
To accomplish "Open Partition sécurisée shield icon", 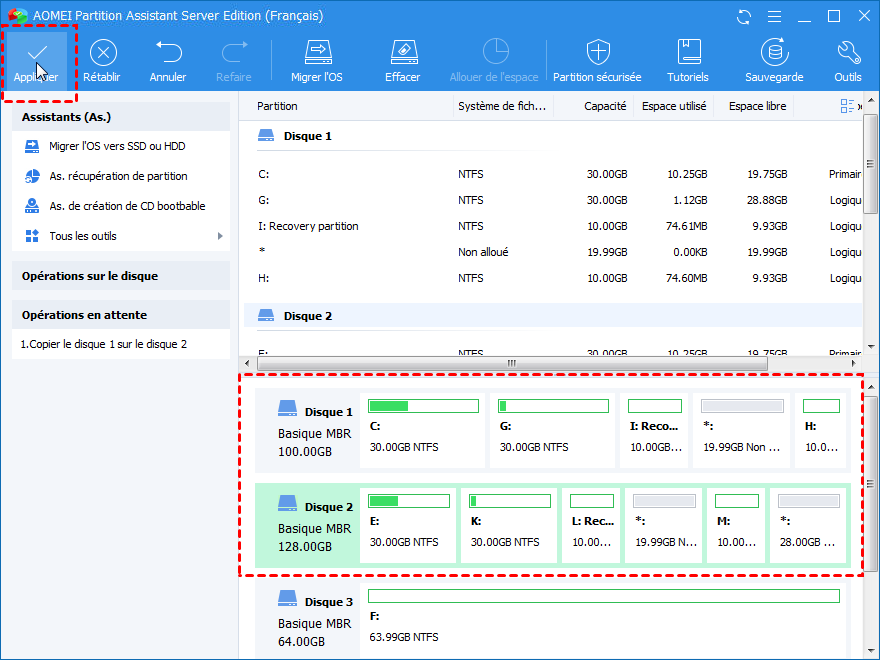I will click(598, 52).
